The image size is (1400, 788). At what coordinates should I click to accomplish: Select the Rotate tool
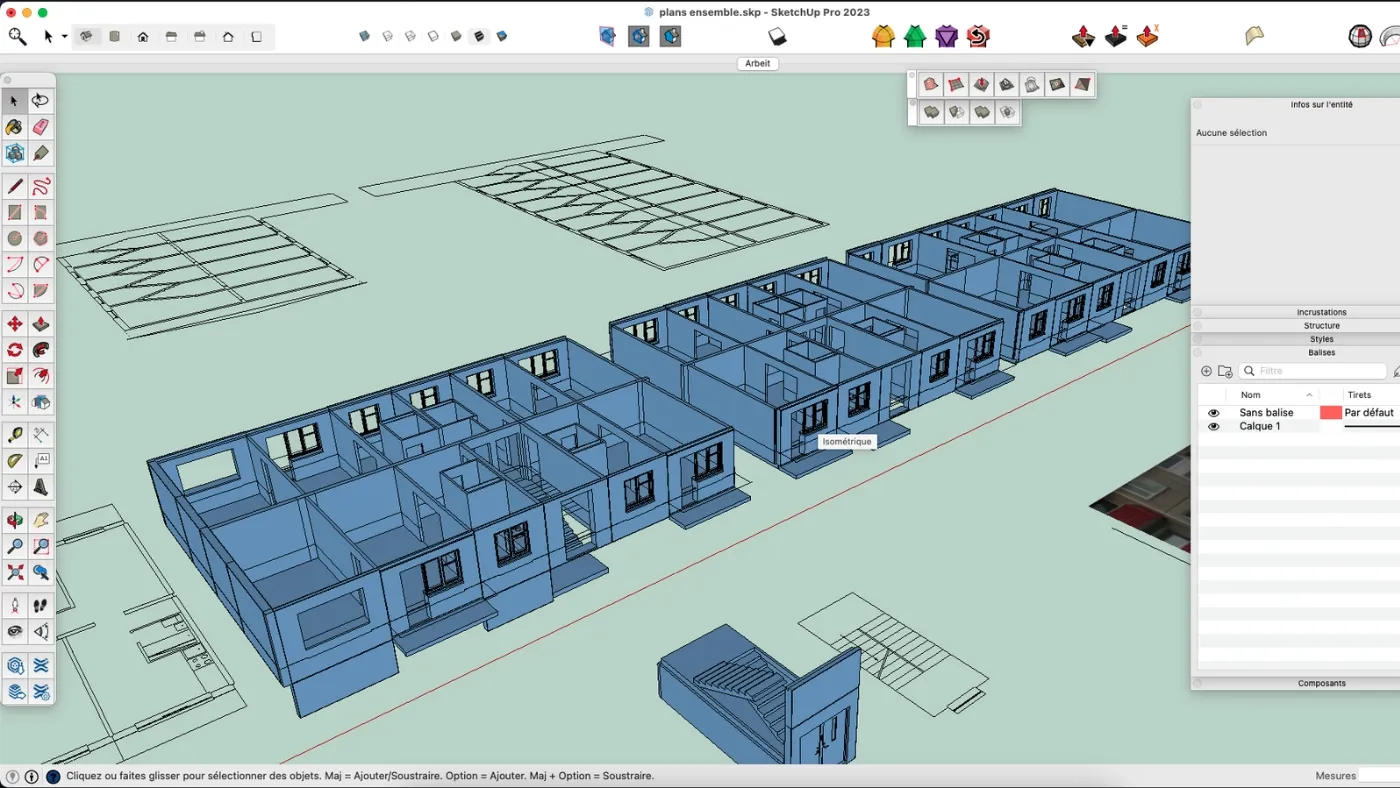point(13,350)
